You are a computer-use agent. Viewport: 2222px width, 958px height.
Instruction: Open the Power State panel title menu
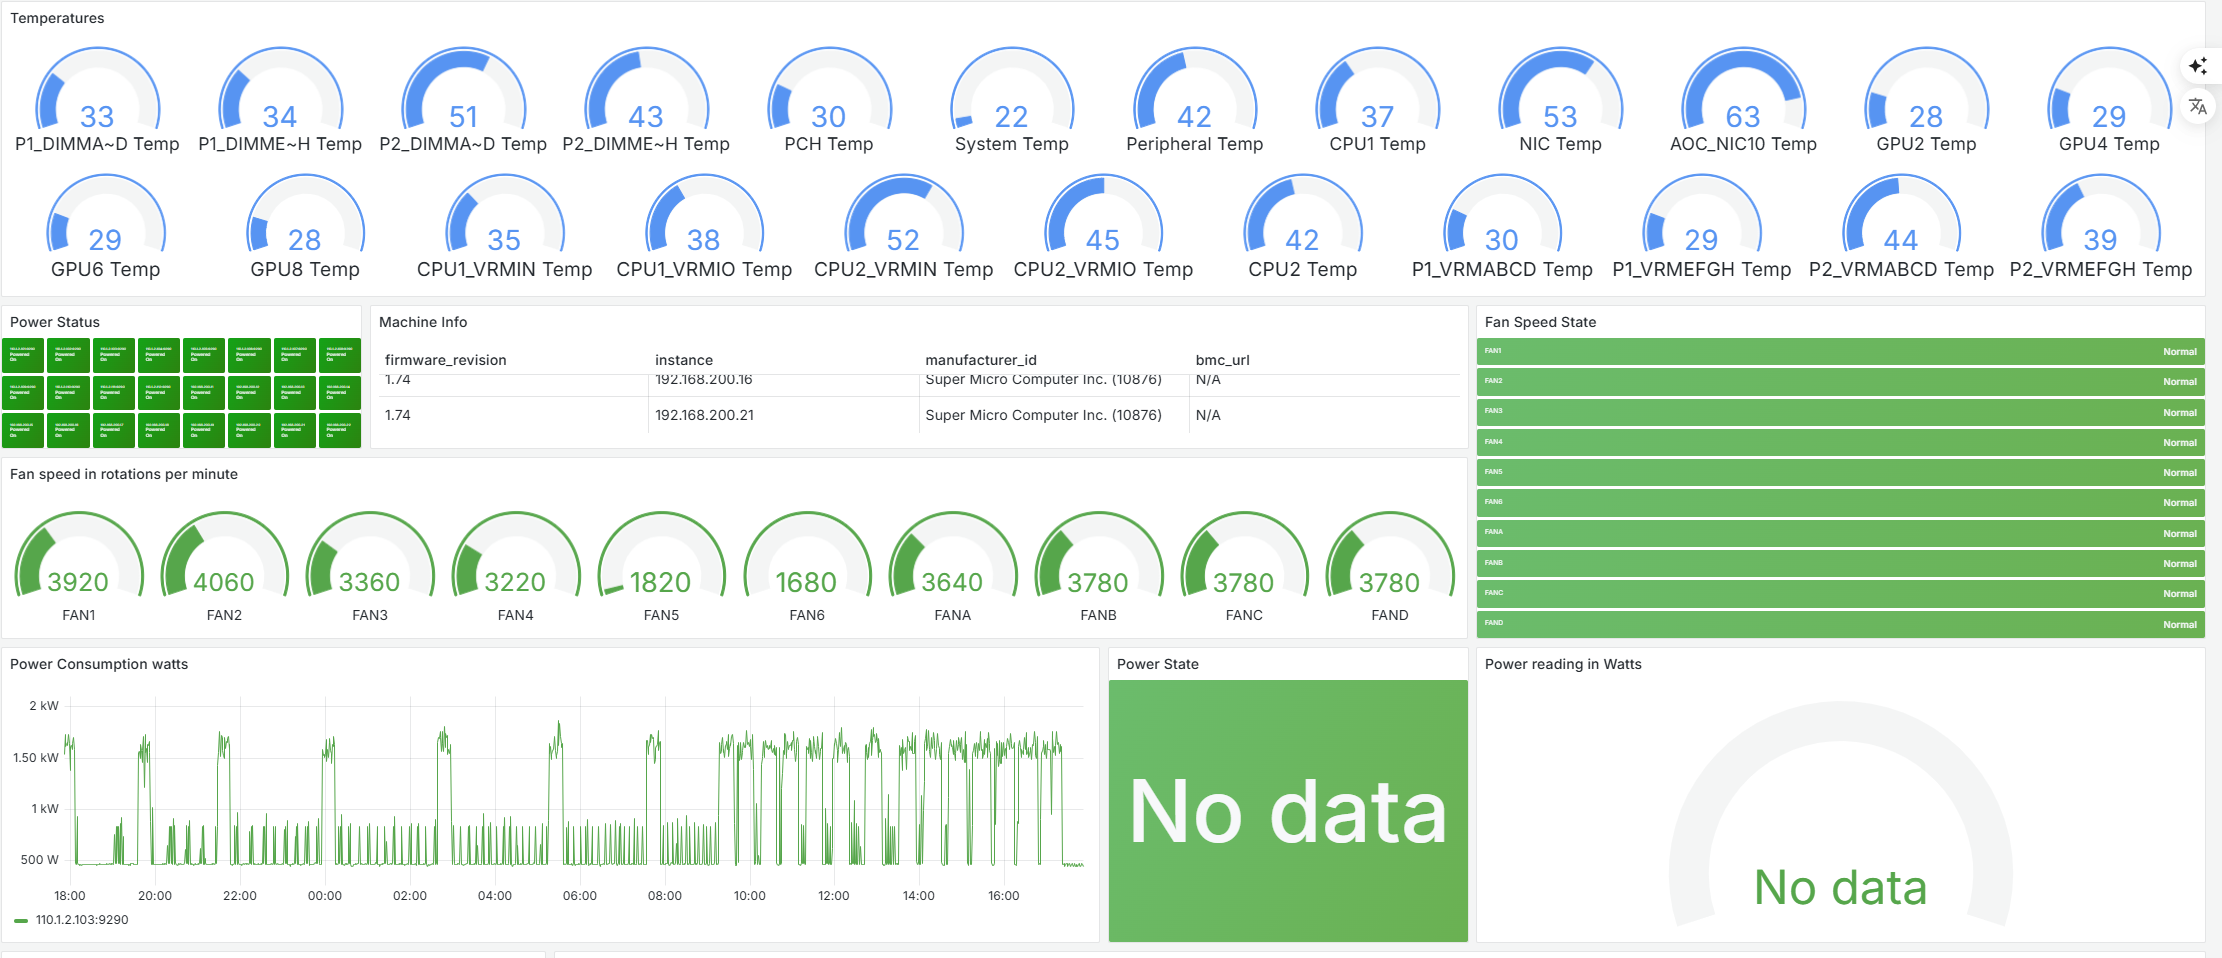pyautogui.click(x=1156, y=663)
